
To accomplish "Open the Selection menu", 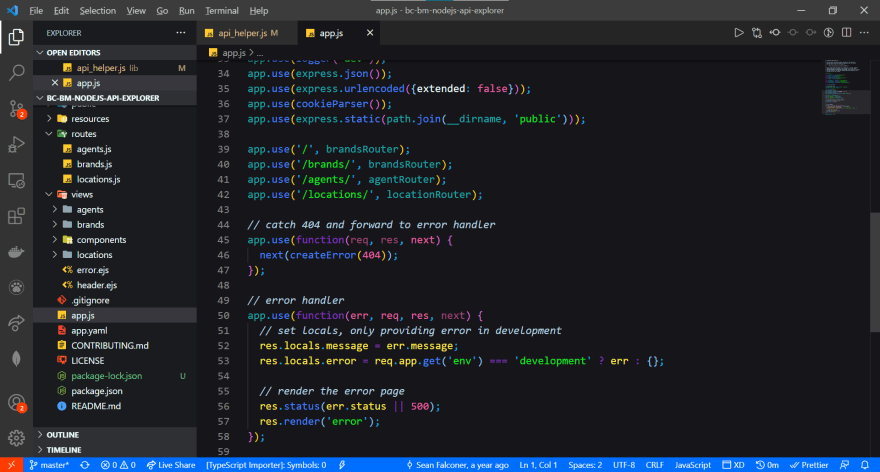I will [98, 10].
